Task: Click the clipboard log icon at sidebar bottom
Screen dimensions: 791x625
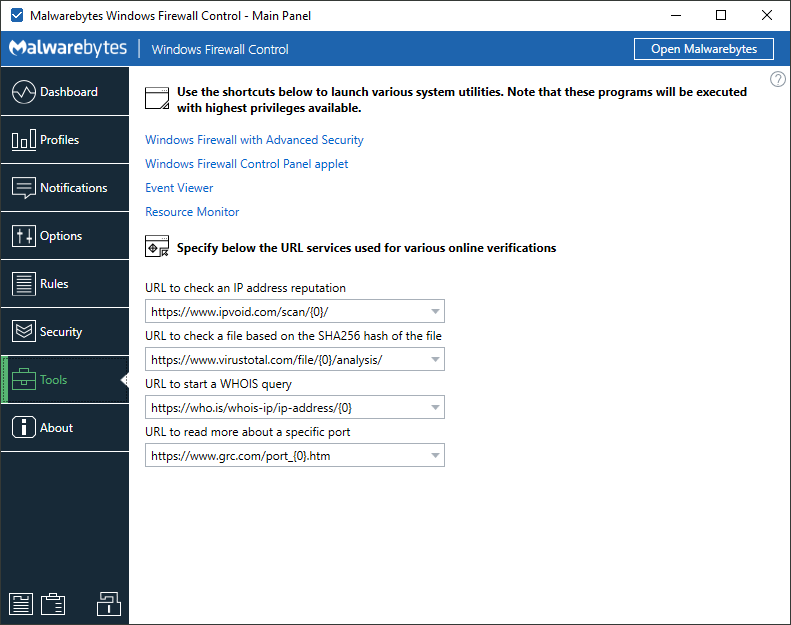Action: (x=53, y=604)
